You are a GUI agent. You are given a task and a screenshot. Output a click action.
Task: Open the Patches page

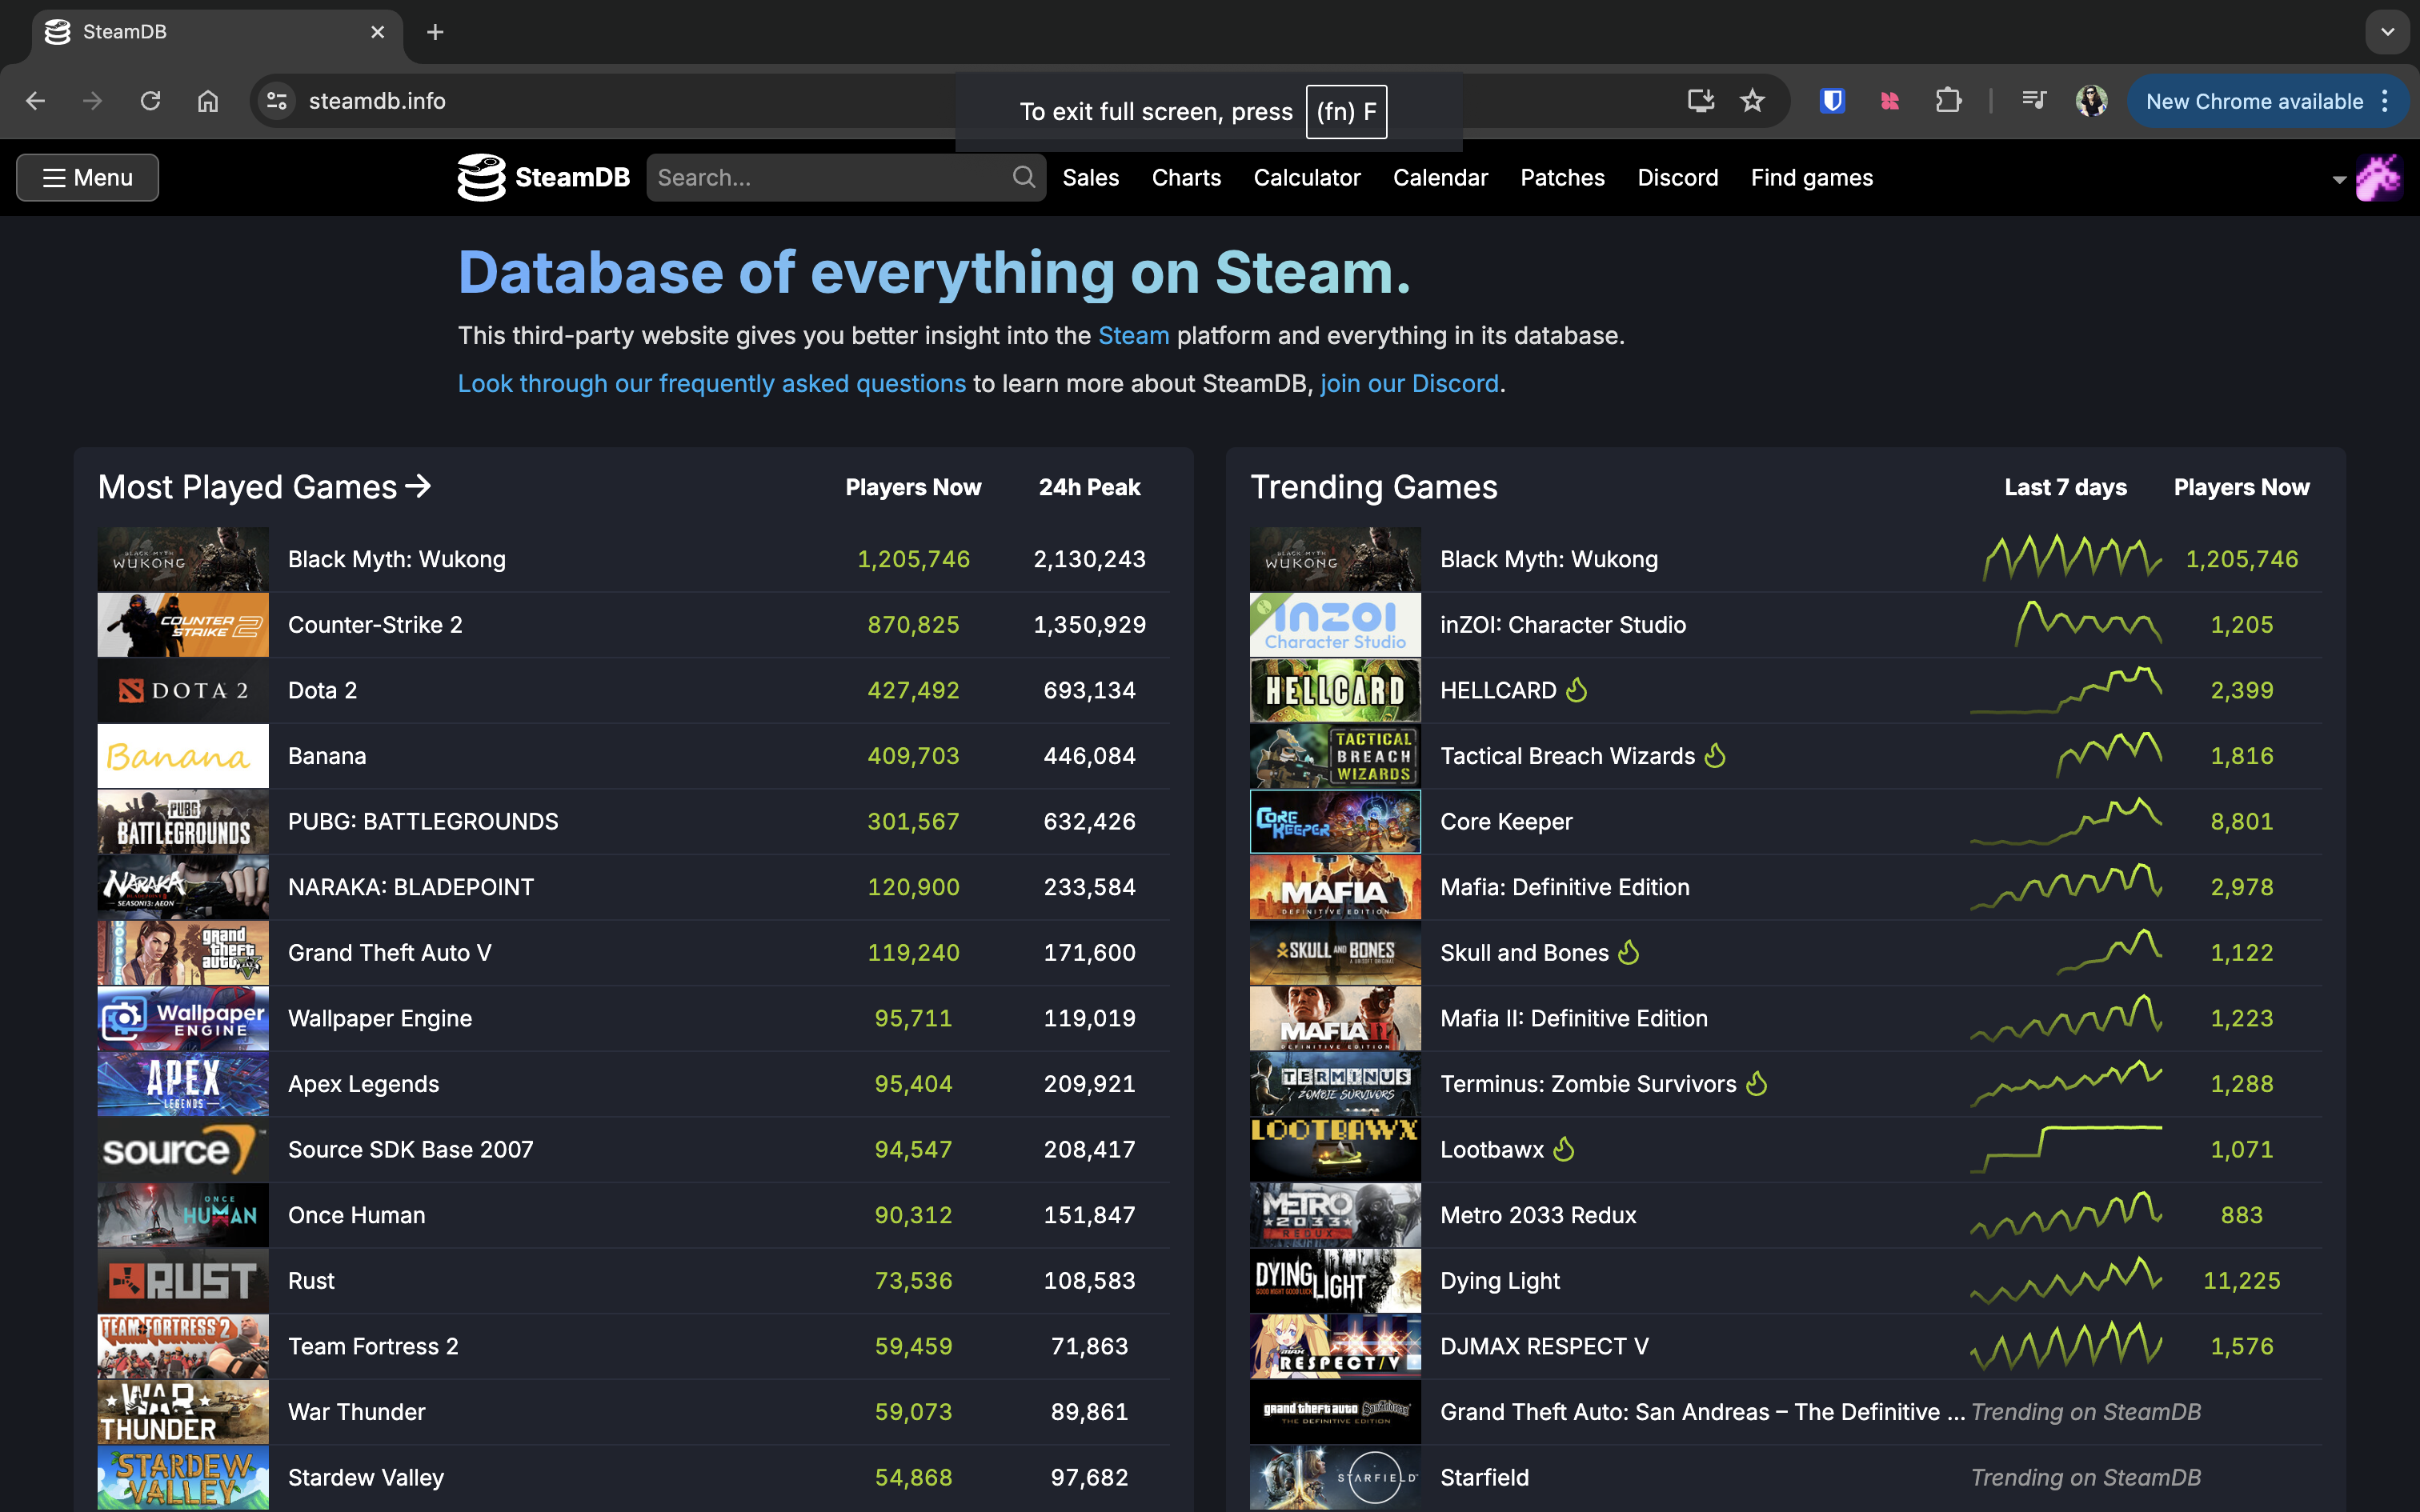click(x=1562, y=177)
